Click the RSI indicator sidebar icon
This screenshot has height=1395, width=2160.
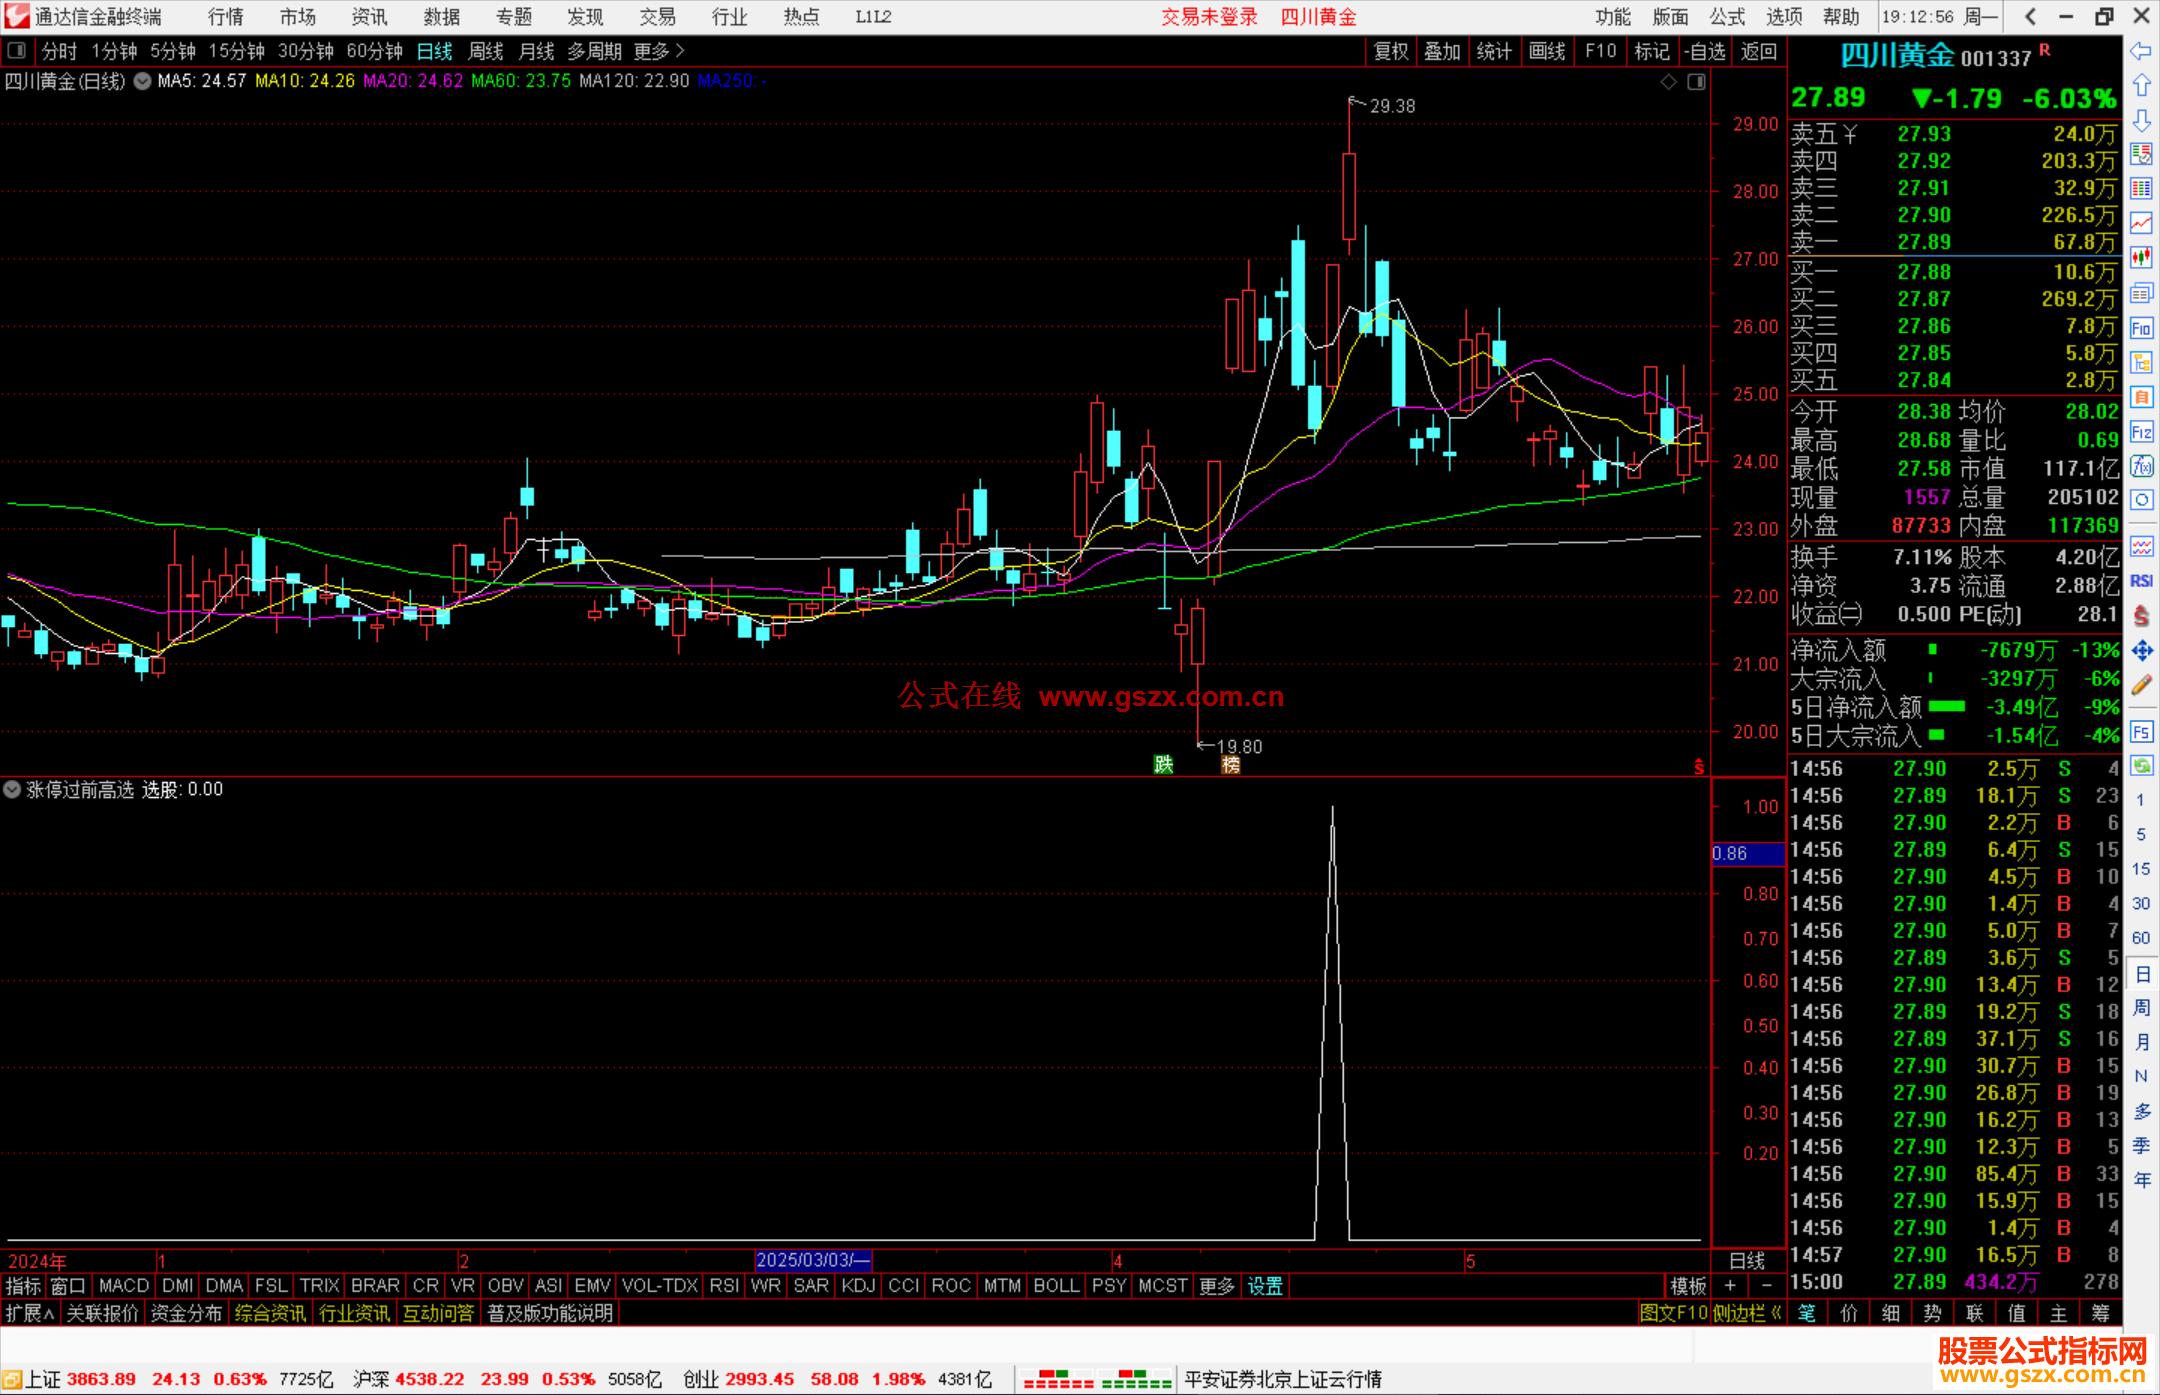(x=2141, y=581)
